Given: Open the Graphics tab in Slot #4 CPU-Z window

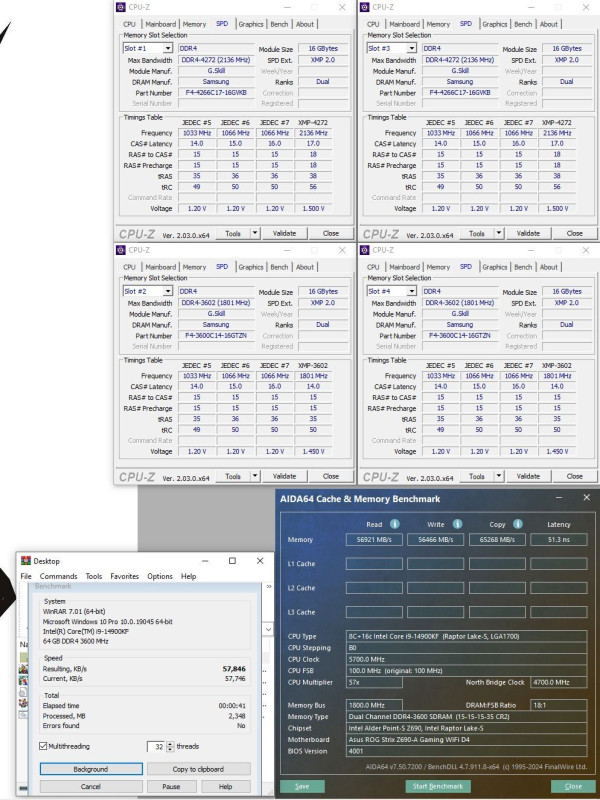Looking at the screenshot, I should (495, 267).
